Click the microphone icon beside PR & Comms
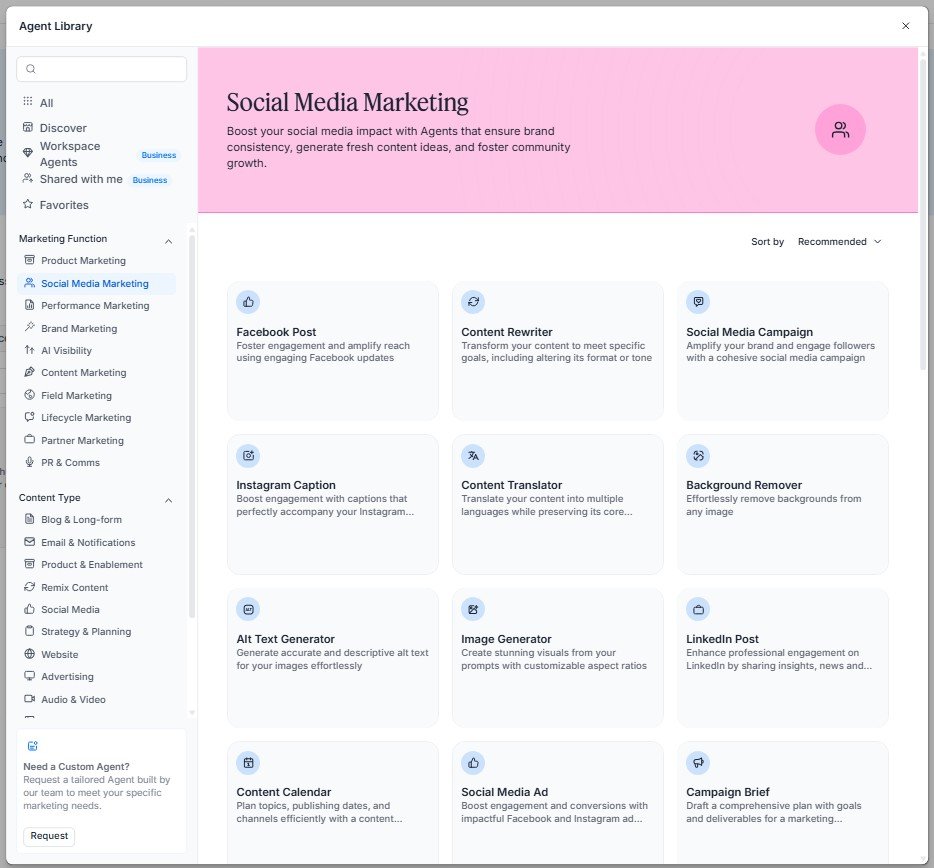 tap(29, 462)
